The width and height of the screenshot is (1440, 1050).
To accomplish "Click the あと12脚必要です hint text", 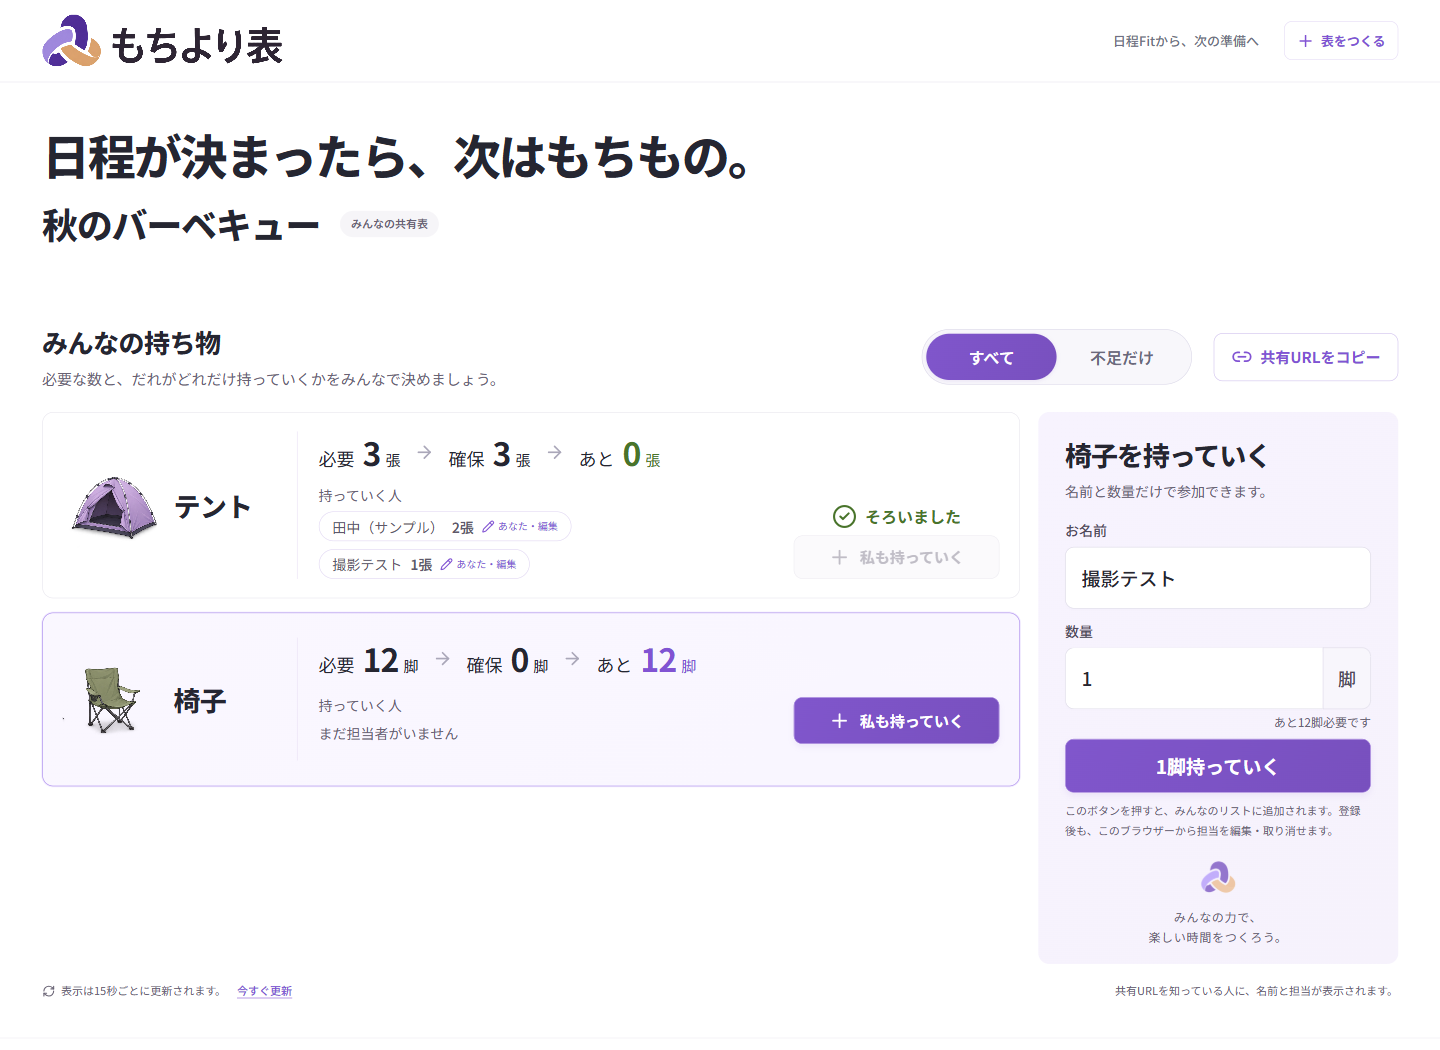I will pyautogui.click(x=1322, y=722).
